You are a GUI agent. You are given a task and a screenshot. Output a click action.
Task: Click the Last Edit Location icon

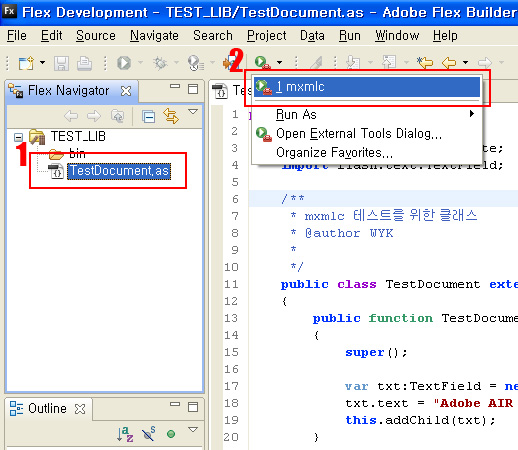coord(425,62)
